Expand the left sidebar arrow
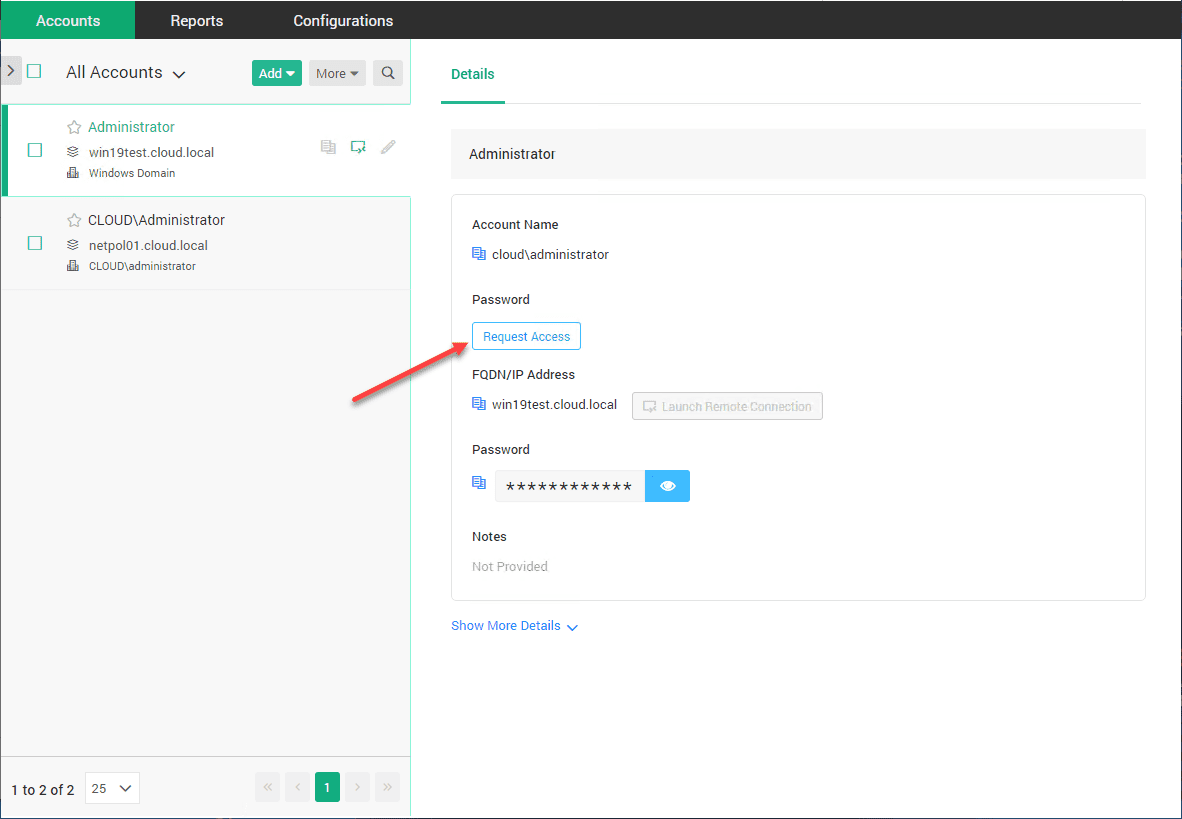The width and height of the screenshot is (1182, 819). click(x=11, y=70)
